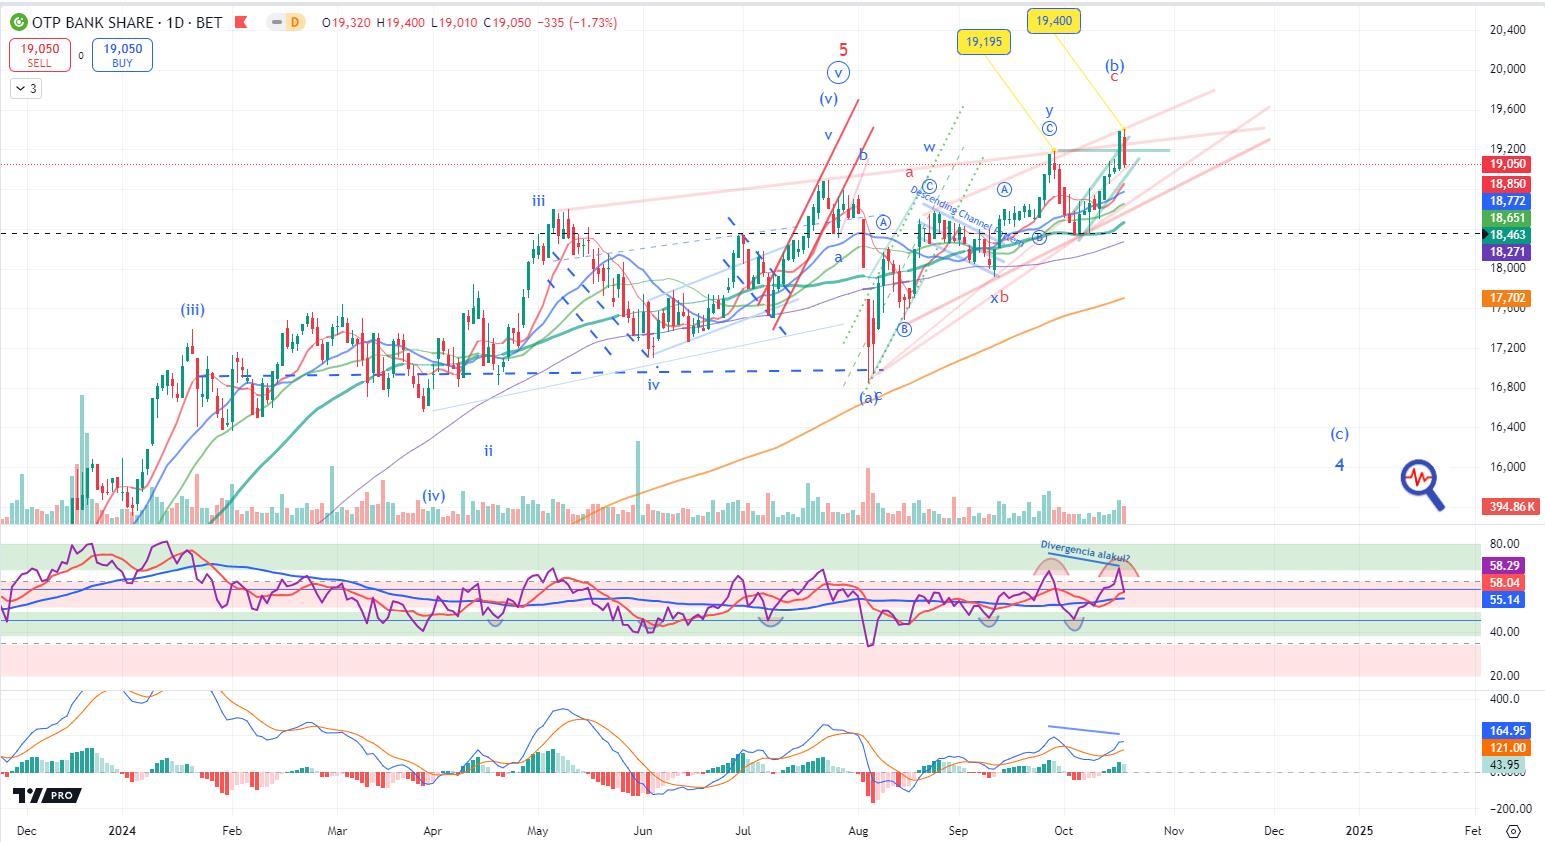The width and height of the screenshot is (1545, 842).
Task: Expand the collapsed indicator legend showing 3
Action: (25, 89)
